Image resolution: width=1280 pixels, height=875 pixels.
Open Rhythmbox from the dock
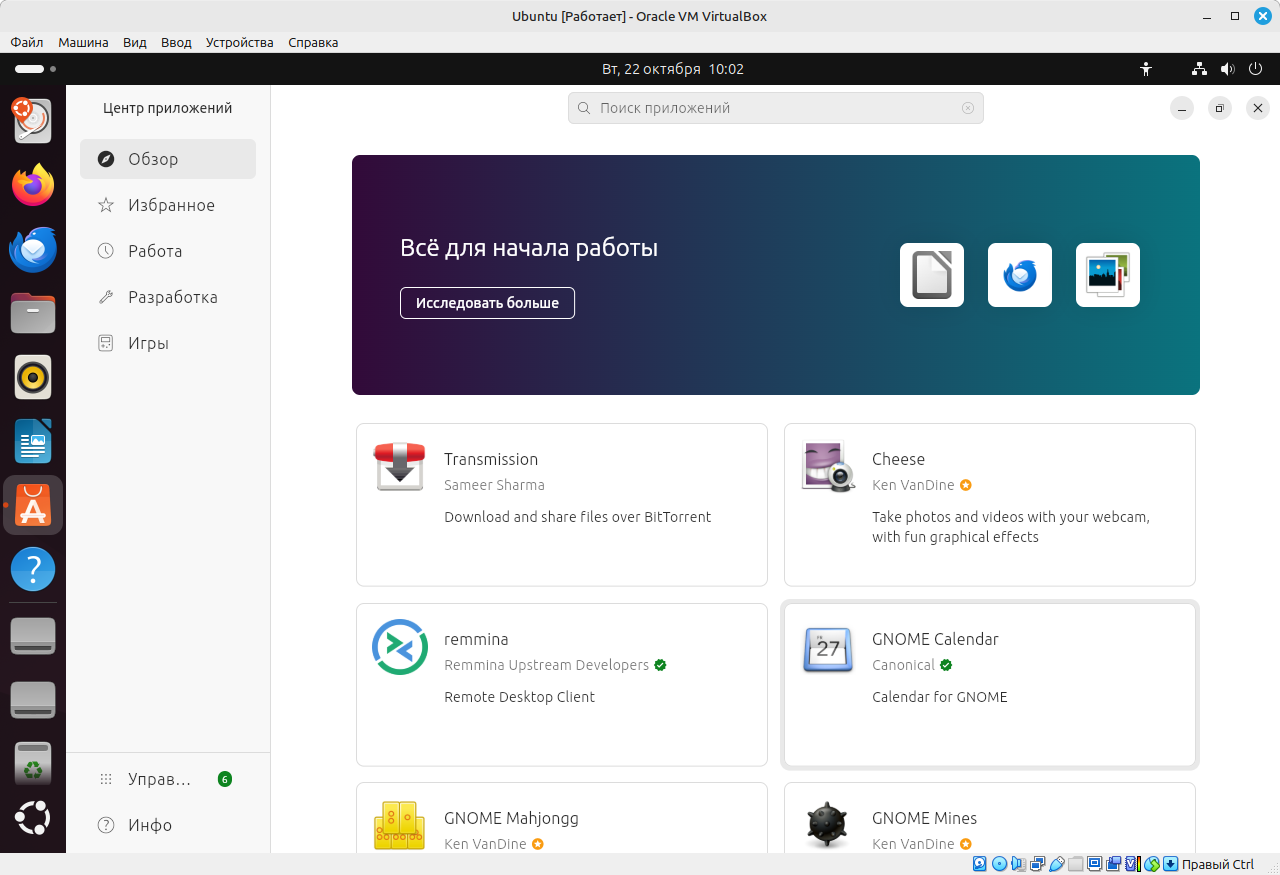[33, 377]
